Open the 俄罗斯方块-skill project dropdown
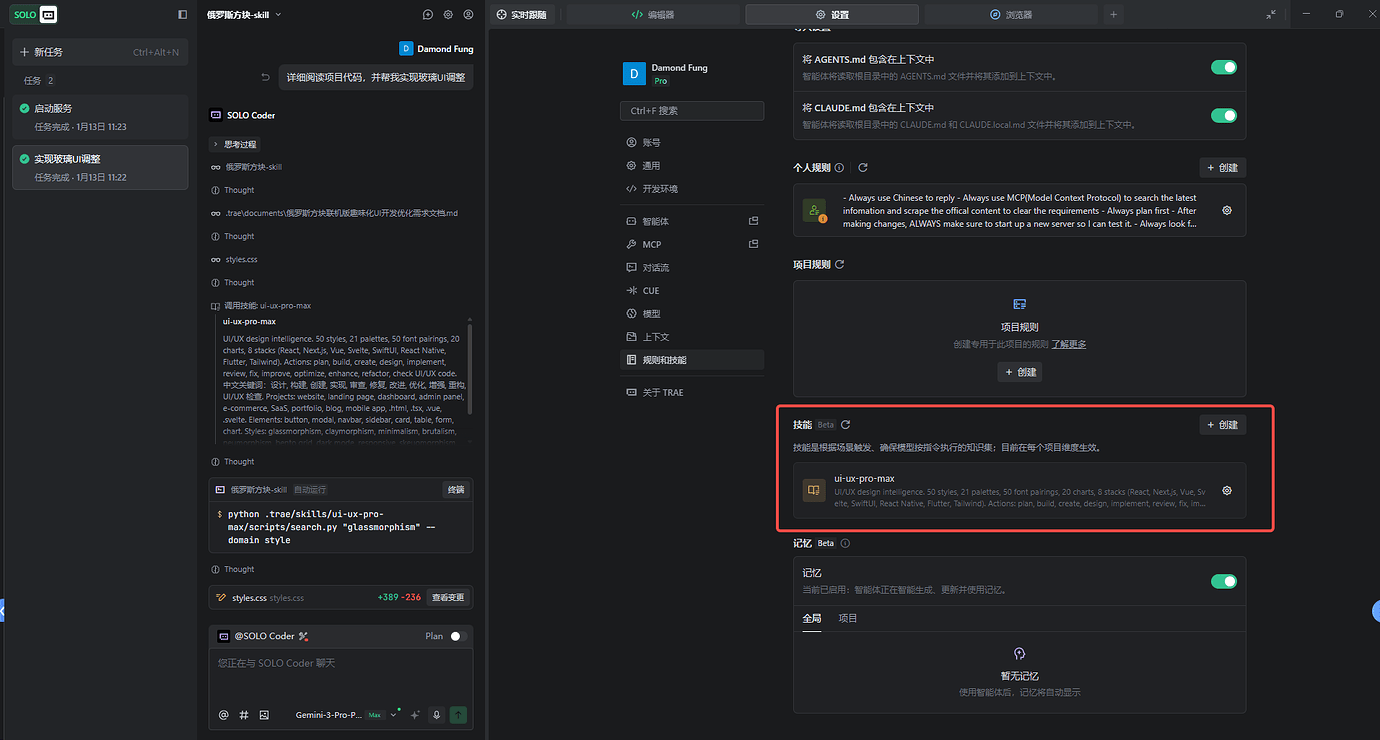This screenshot has width=1380, height=740. (244, 15)
